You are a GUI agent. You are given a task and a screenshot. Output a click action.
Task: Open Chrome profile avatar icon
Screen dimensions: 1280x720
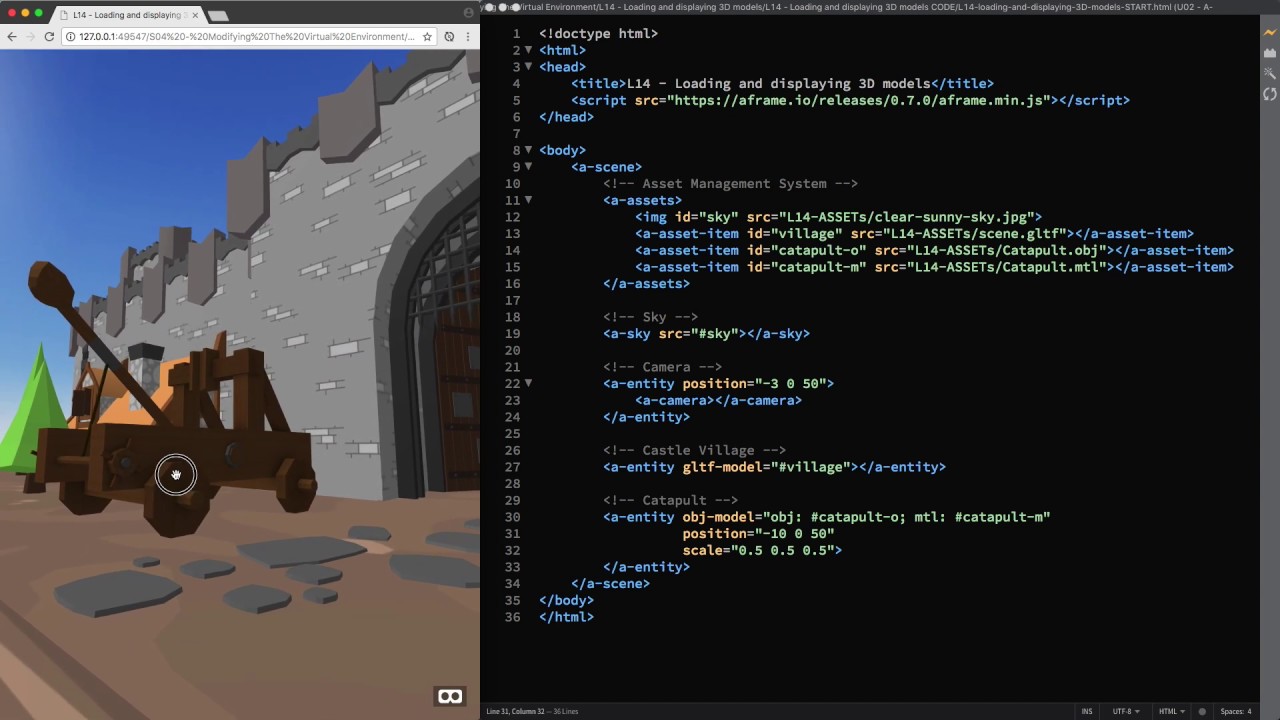[x=468, y=13]
